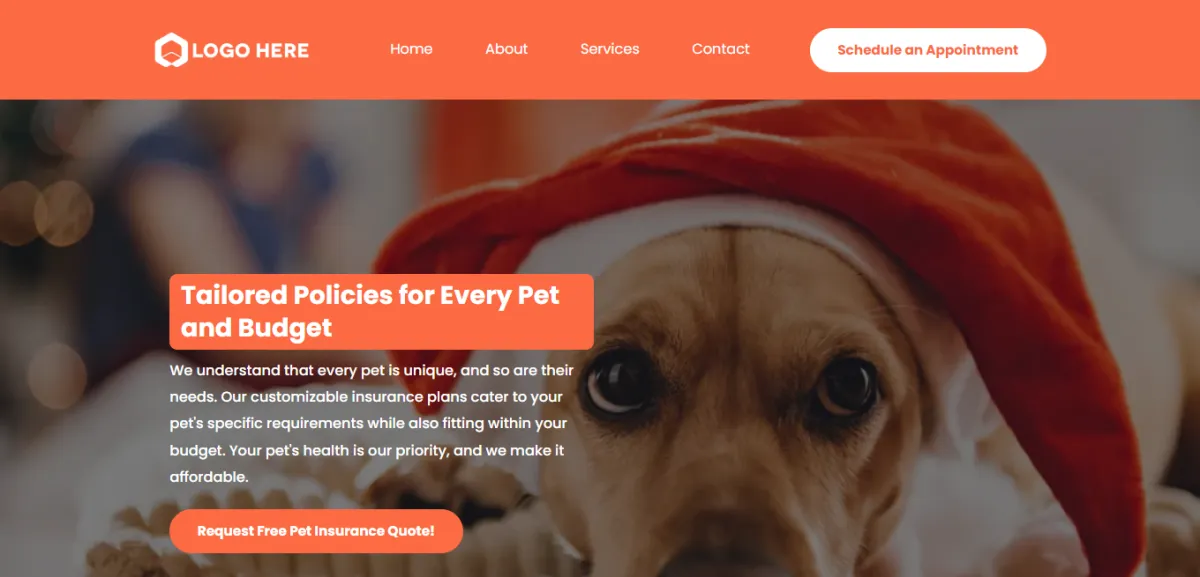The height and width of the screenshot is (577, 1200).
Task: Click the hexagon logo icon
Action: point(171,50)
